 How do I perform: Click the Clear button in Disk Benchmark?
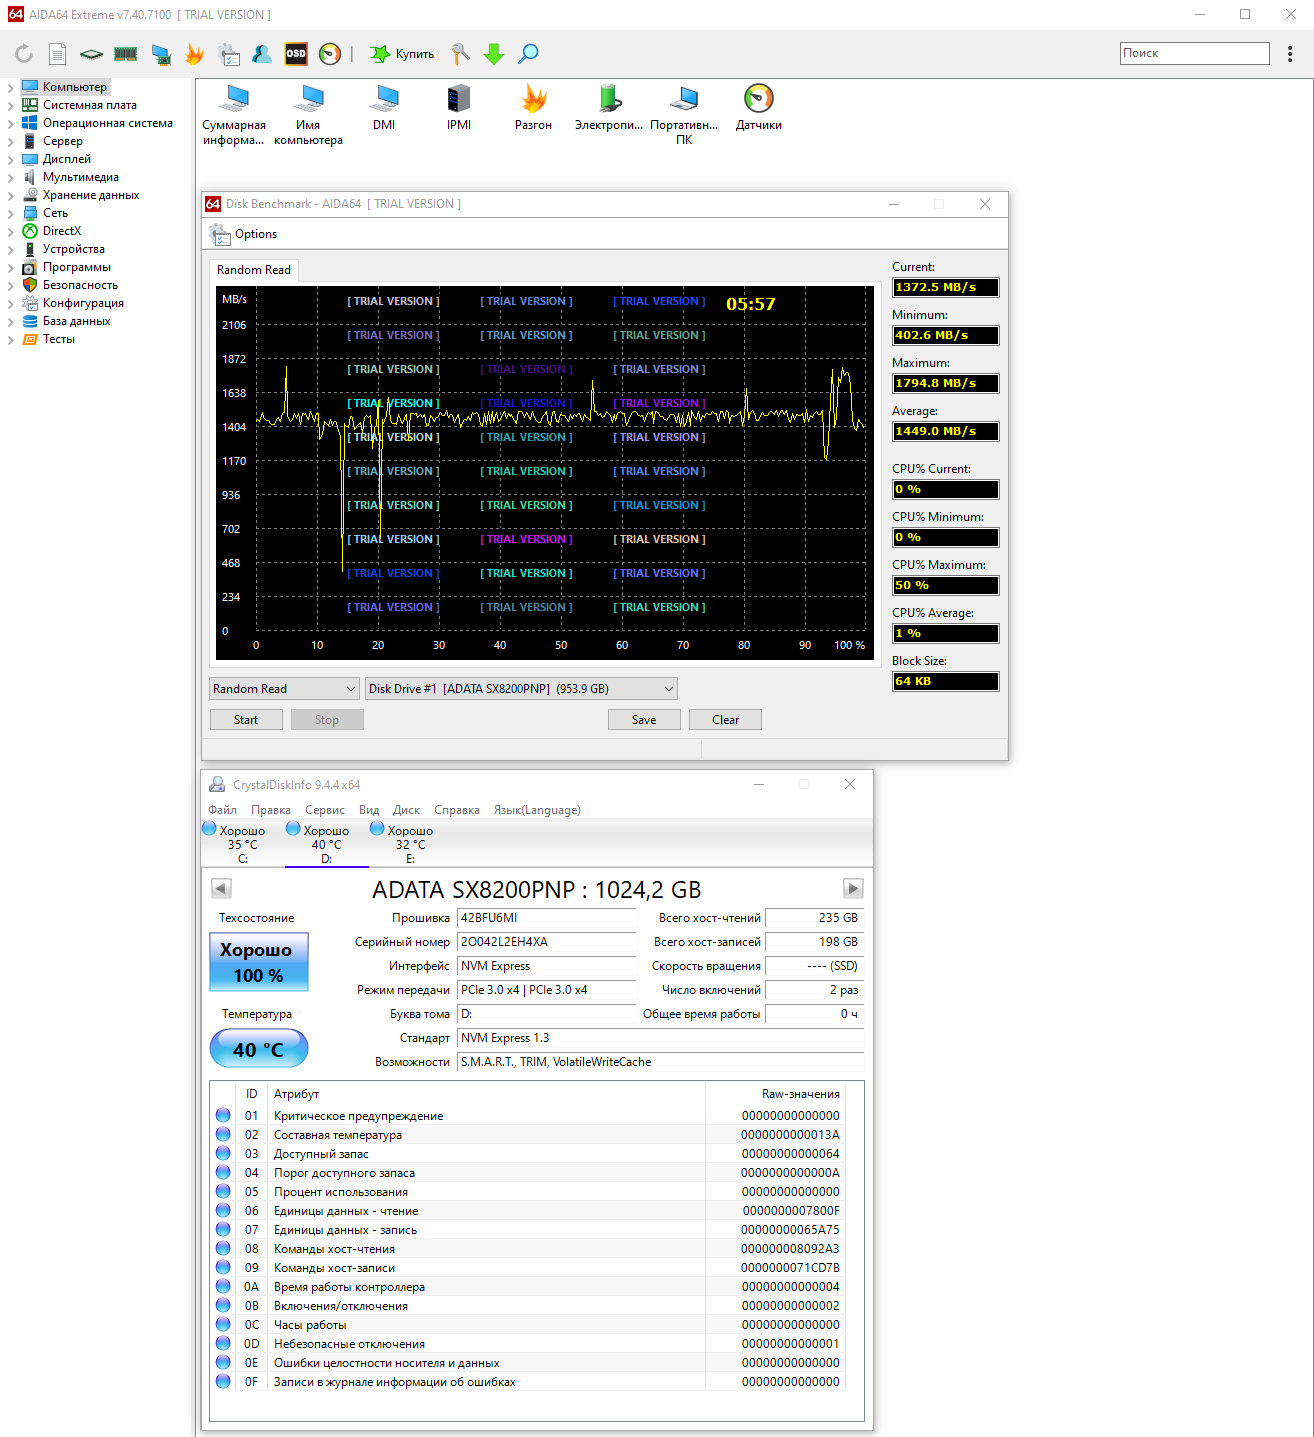pyautogui.click(x=725, y=720)
